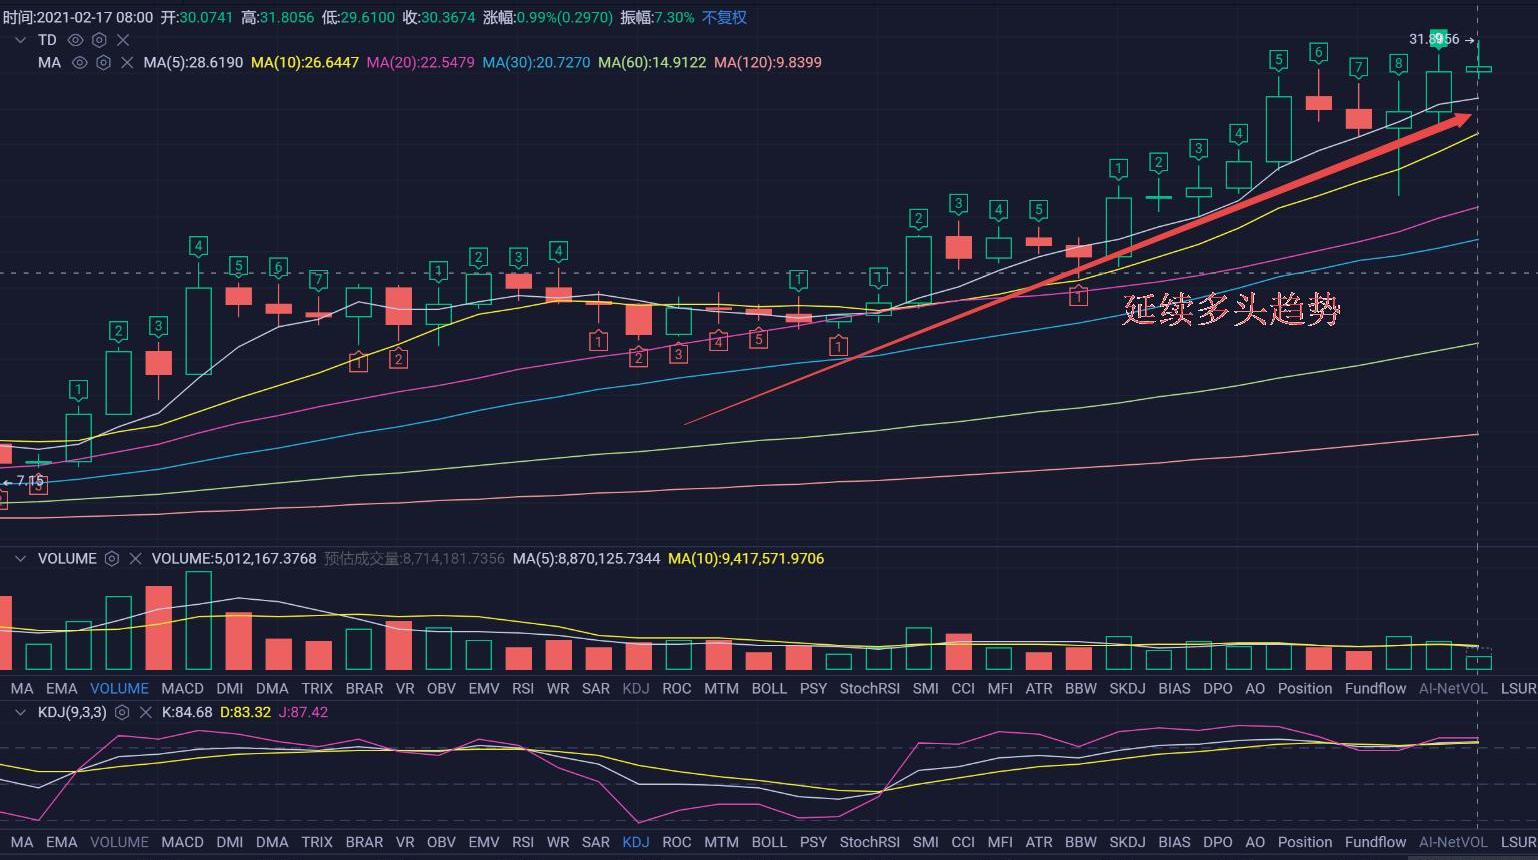Select WR tab in bottom indicator row
Screen dimensions: 1538x860
pyautogui.click(x=558, y=842)
